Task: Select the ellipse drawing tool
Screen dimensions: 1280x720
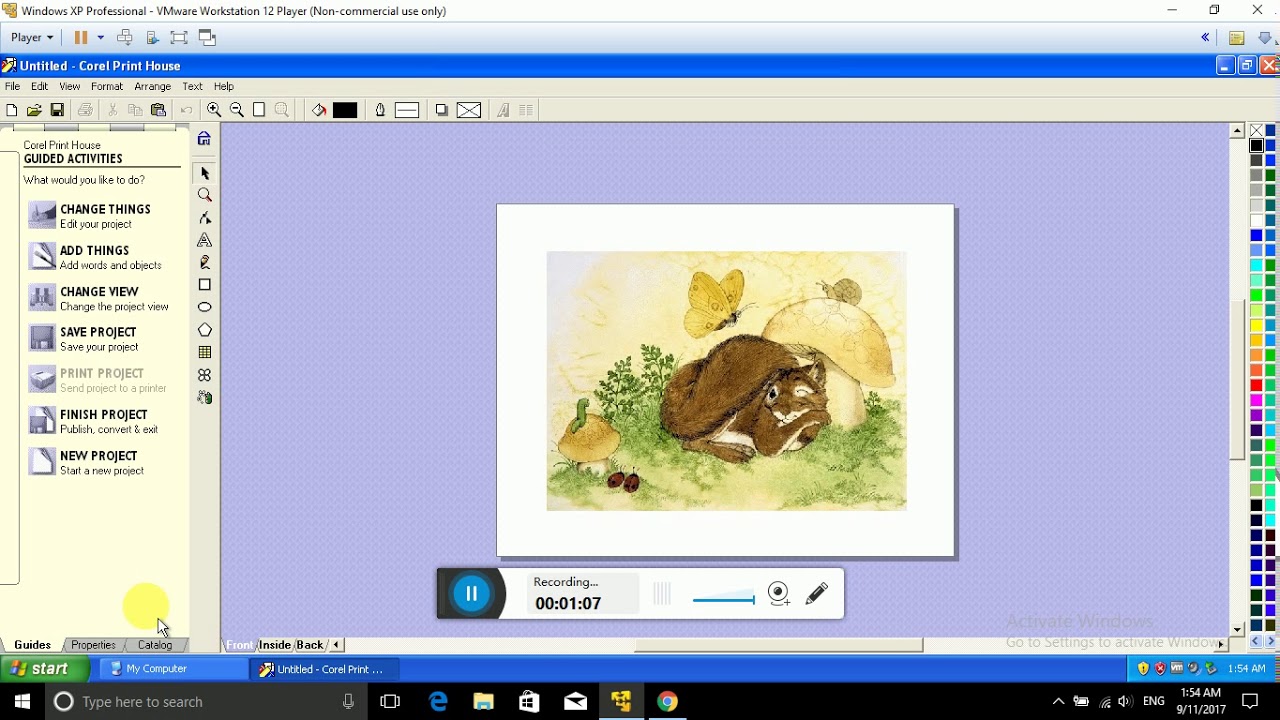Action: coord(205,307)
